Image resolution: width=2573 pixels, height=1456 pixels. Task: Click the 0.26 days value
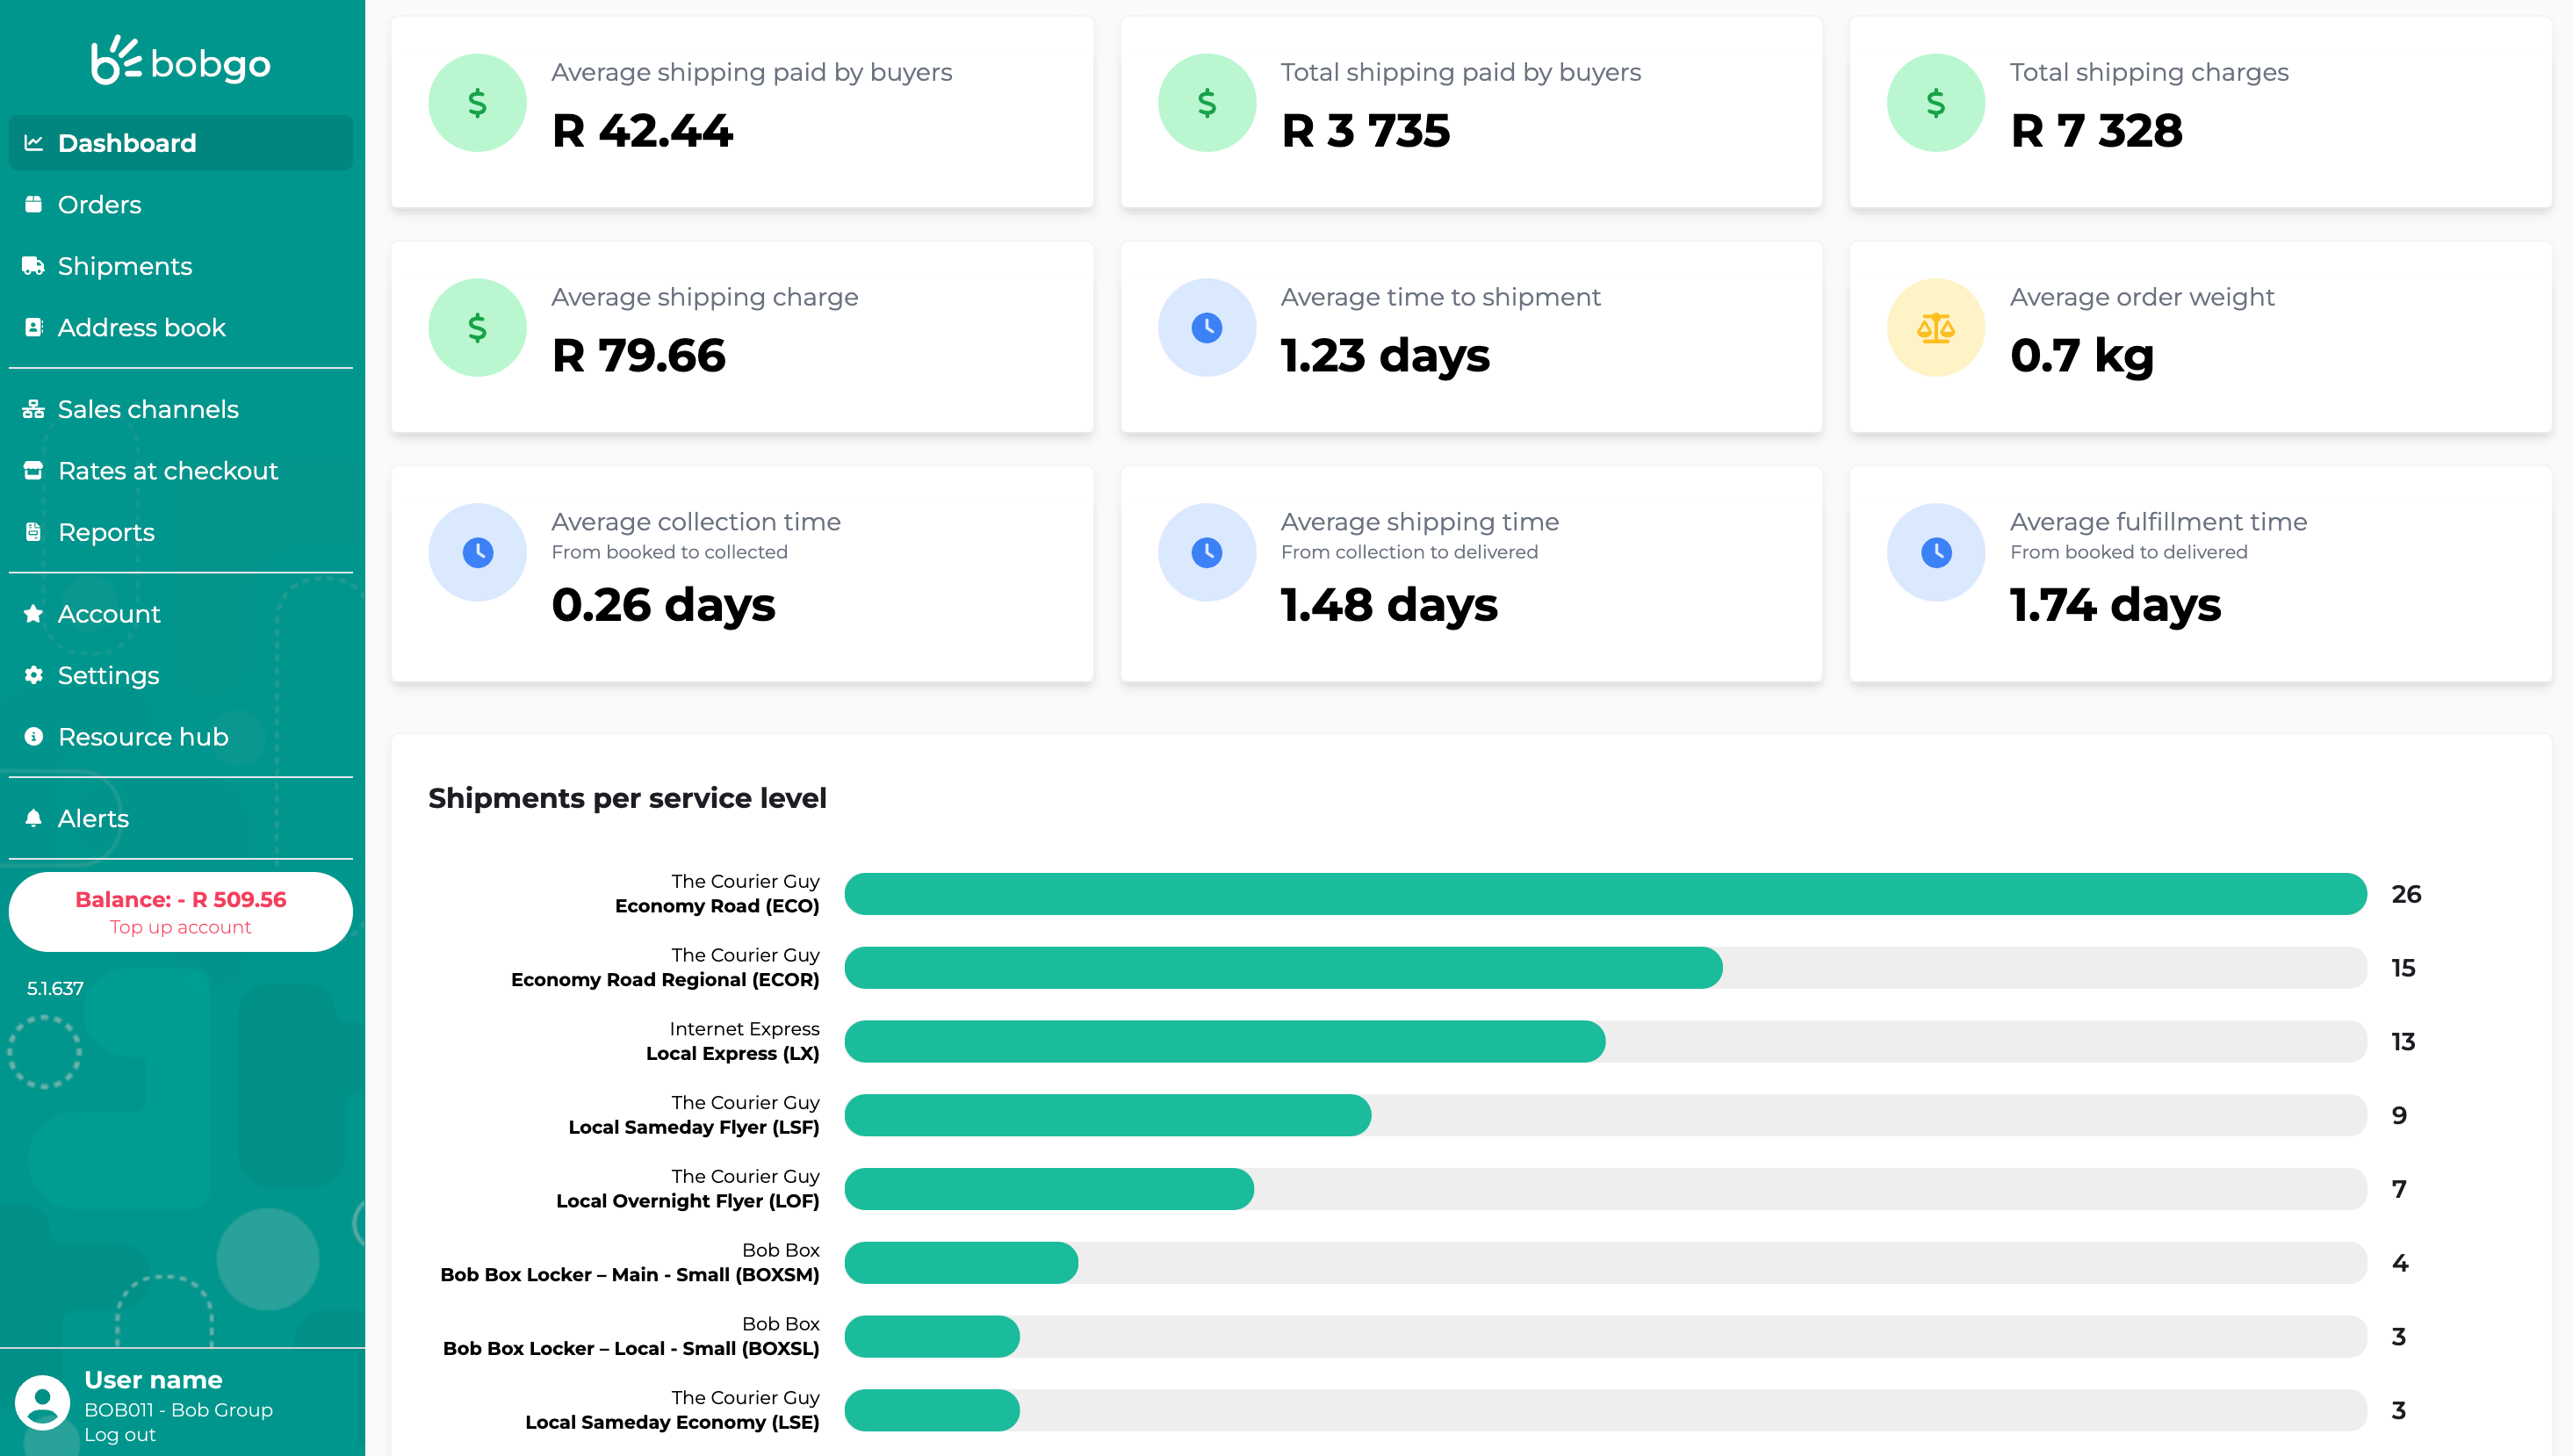(663, 605)
